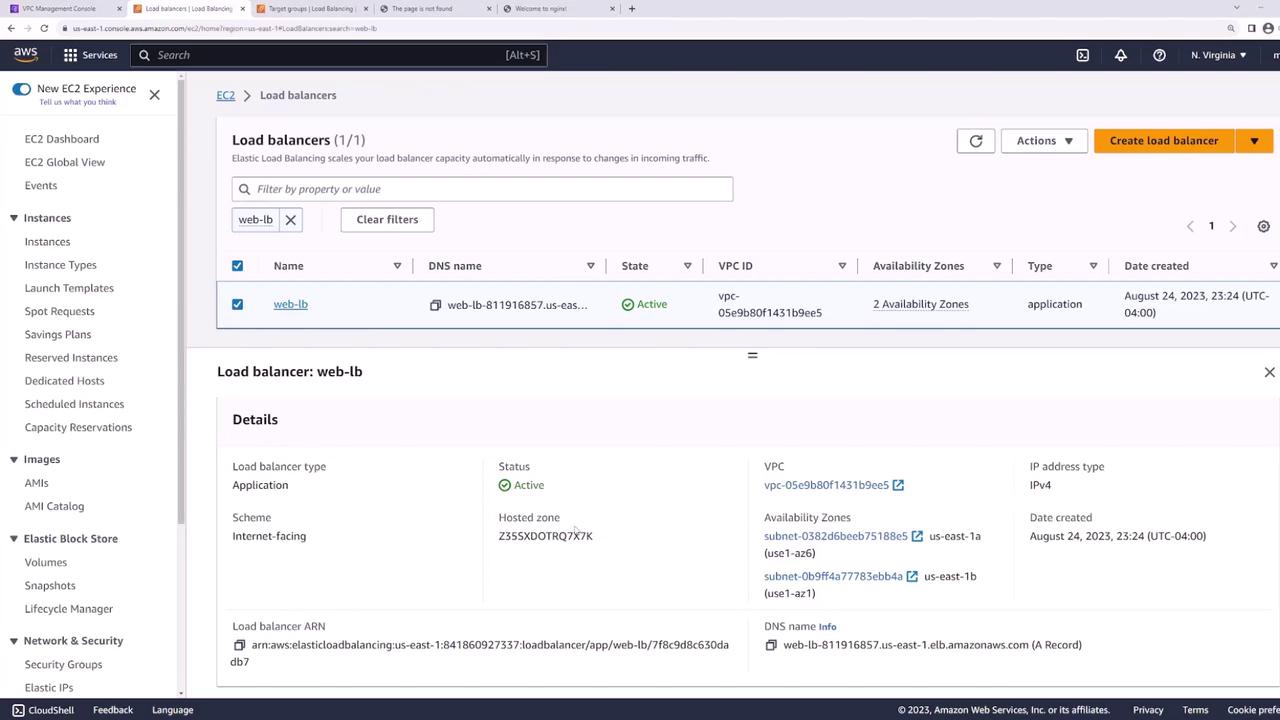Image resolution: width=1280 pixels, height=720 pixels.
Task: Click the DNS name Info link
Action: pyautogui.click(x=827, y=627)
